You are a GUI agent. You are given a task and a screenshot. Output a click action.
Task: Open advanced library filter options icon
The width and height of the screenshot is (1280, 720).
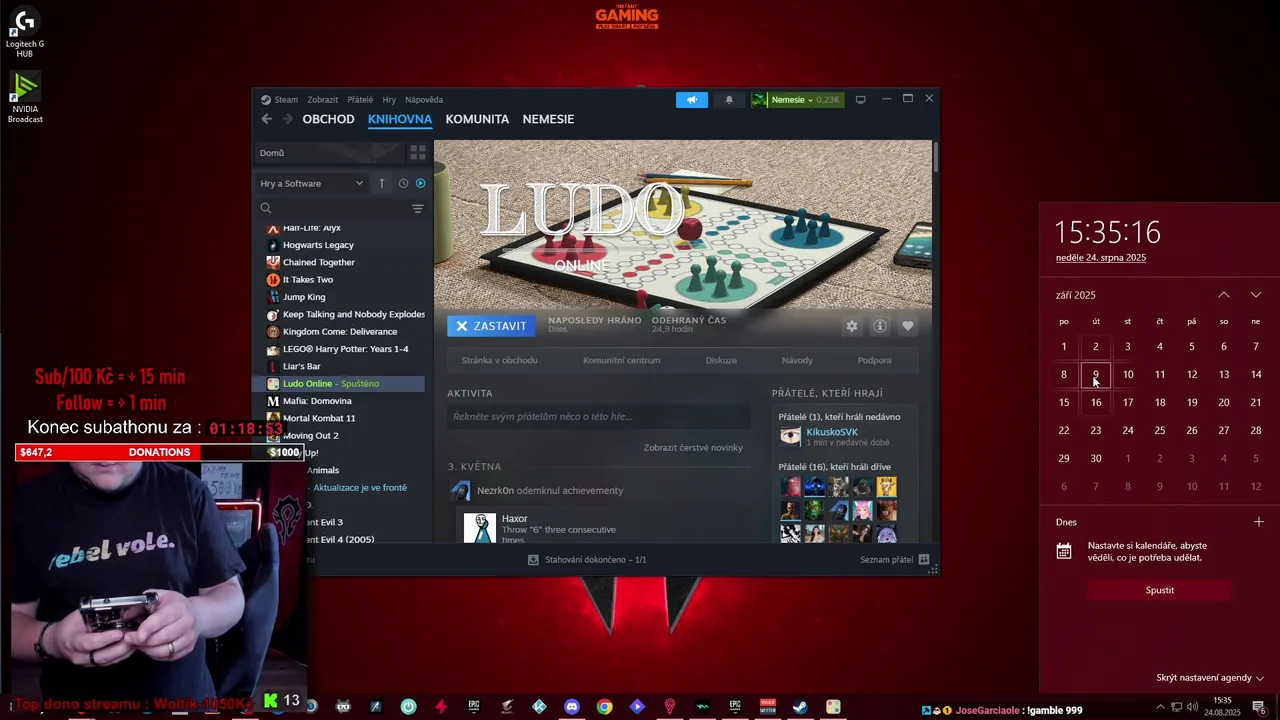coord(418,209)
